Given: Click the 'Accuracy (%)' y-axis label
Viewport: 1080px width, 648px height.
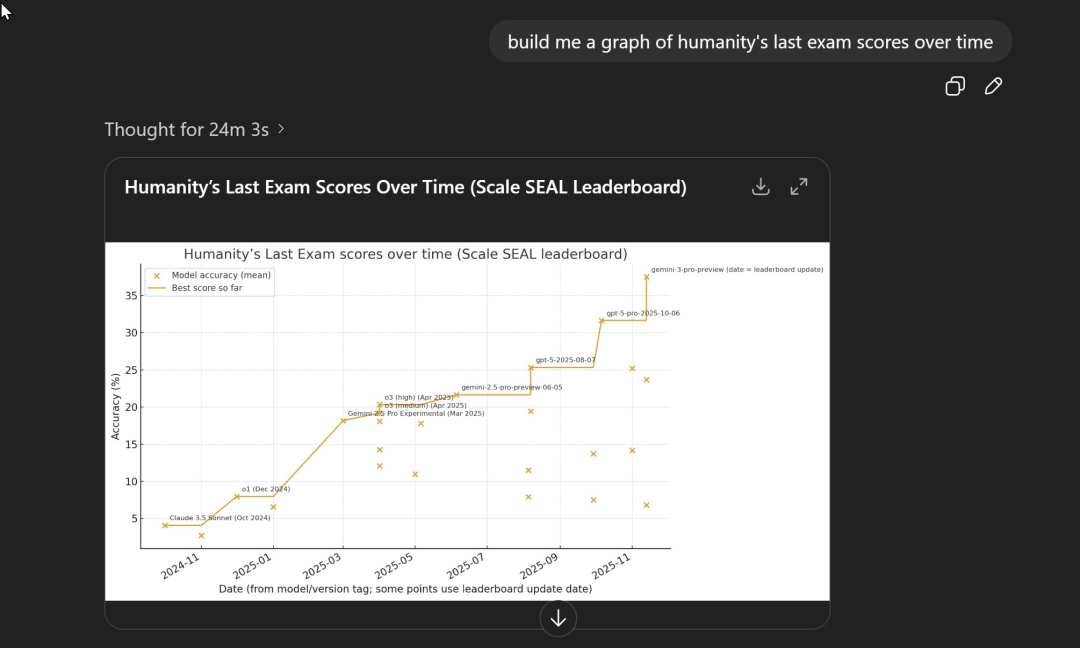Looking at the screenshot, I should 116,406.
